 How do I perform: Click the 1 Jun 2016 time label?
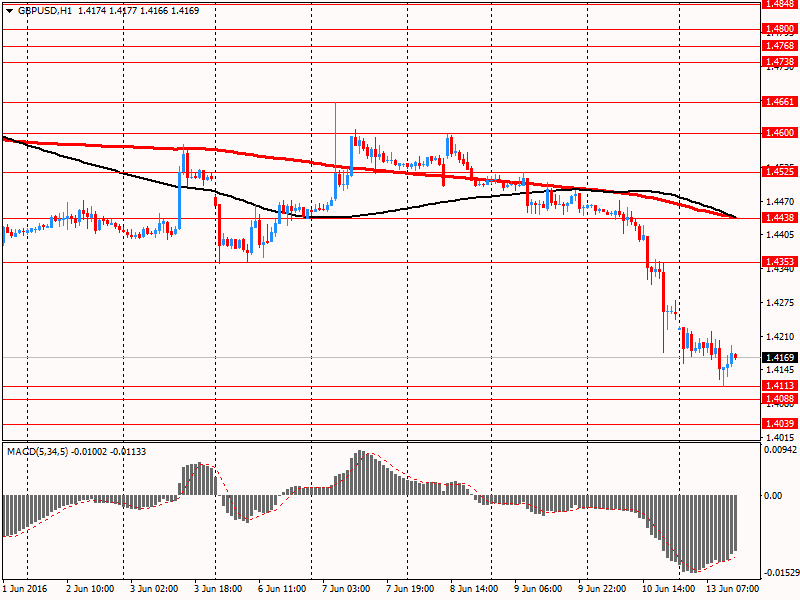pyautogui.click(x=25, y=589)
